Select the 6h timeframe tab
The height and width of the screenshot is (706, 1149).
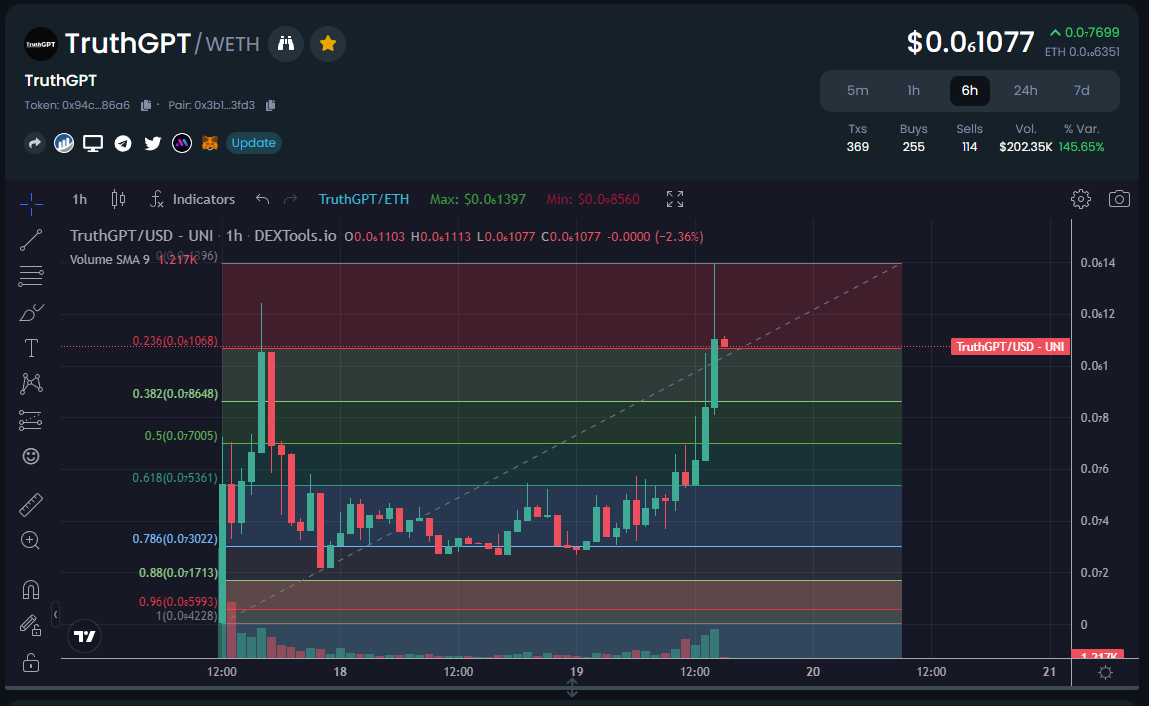tap(969, 91)
